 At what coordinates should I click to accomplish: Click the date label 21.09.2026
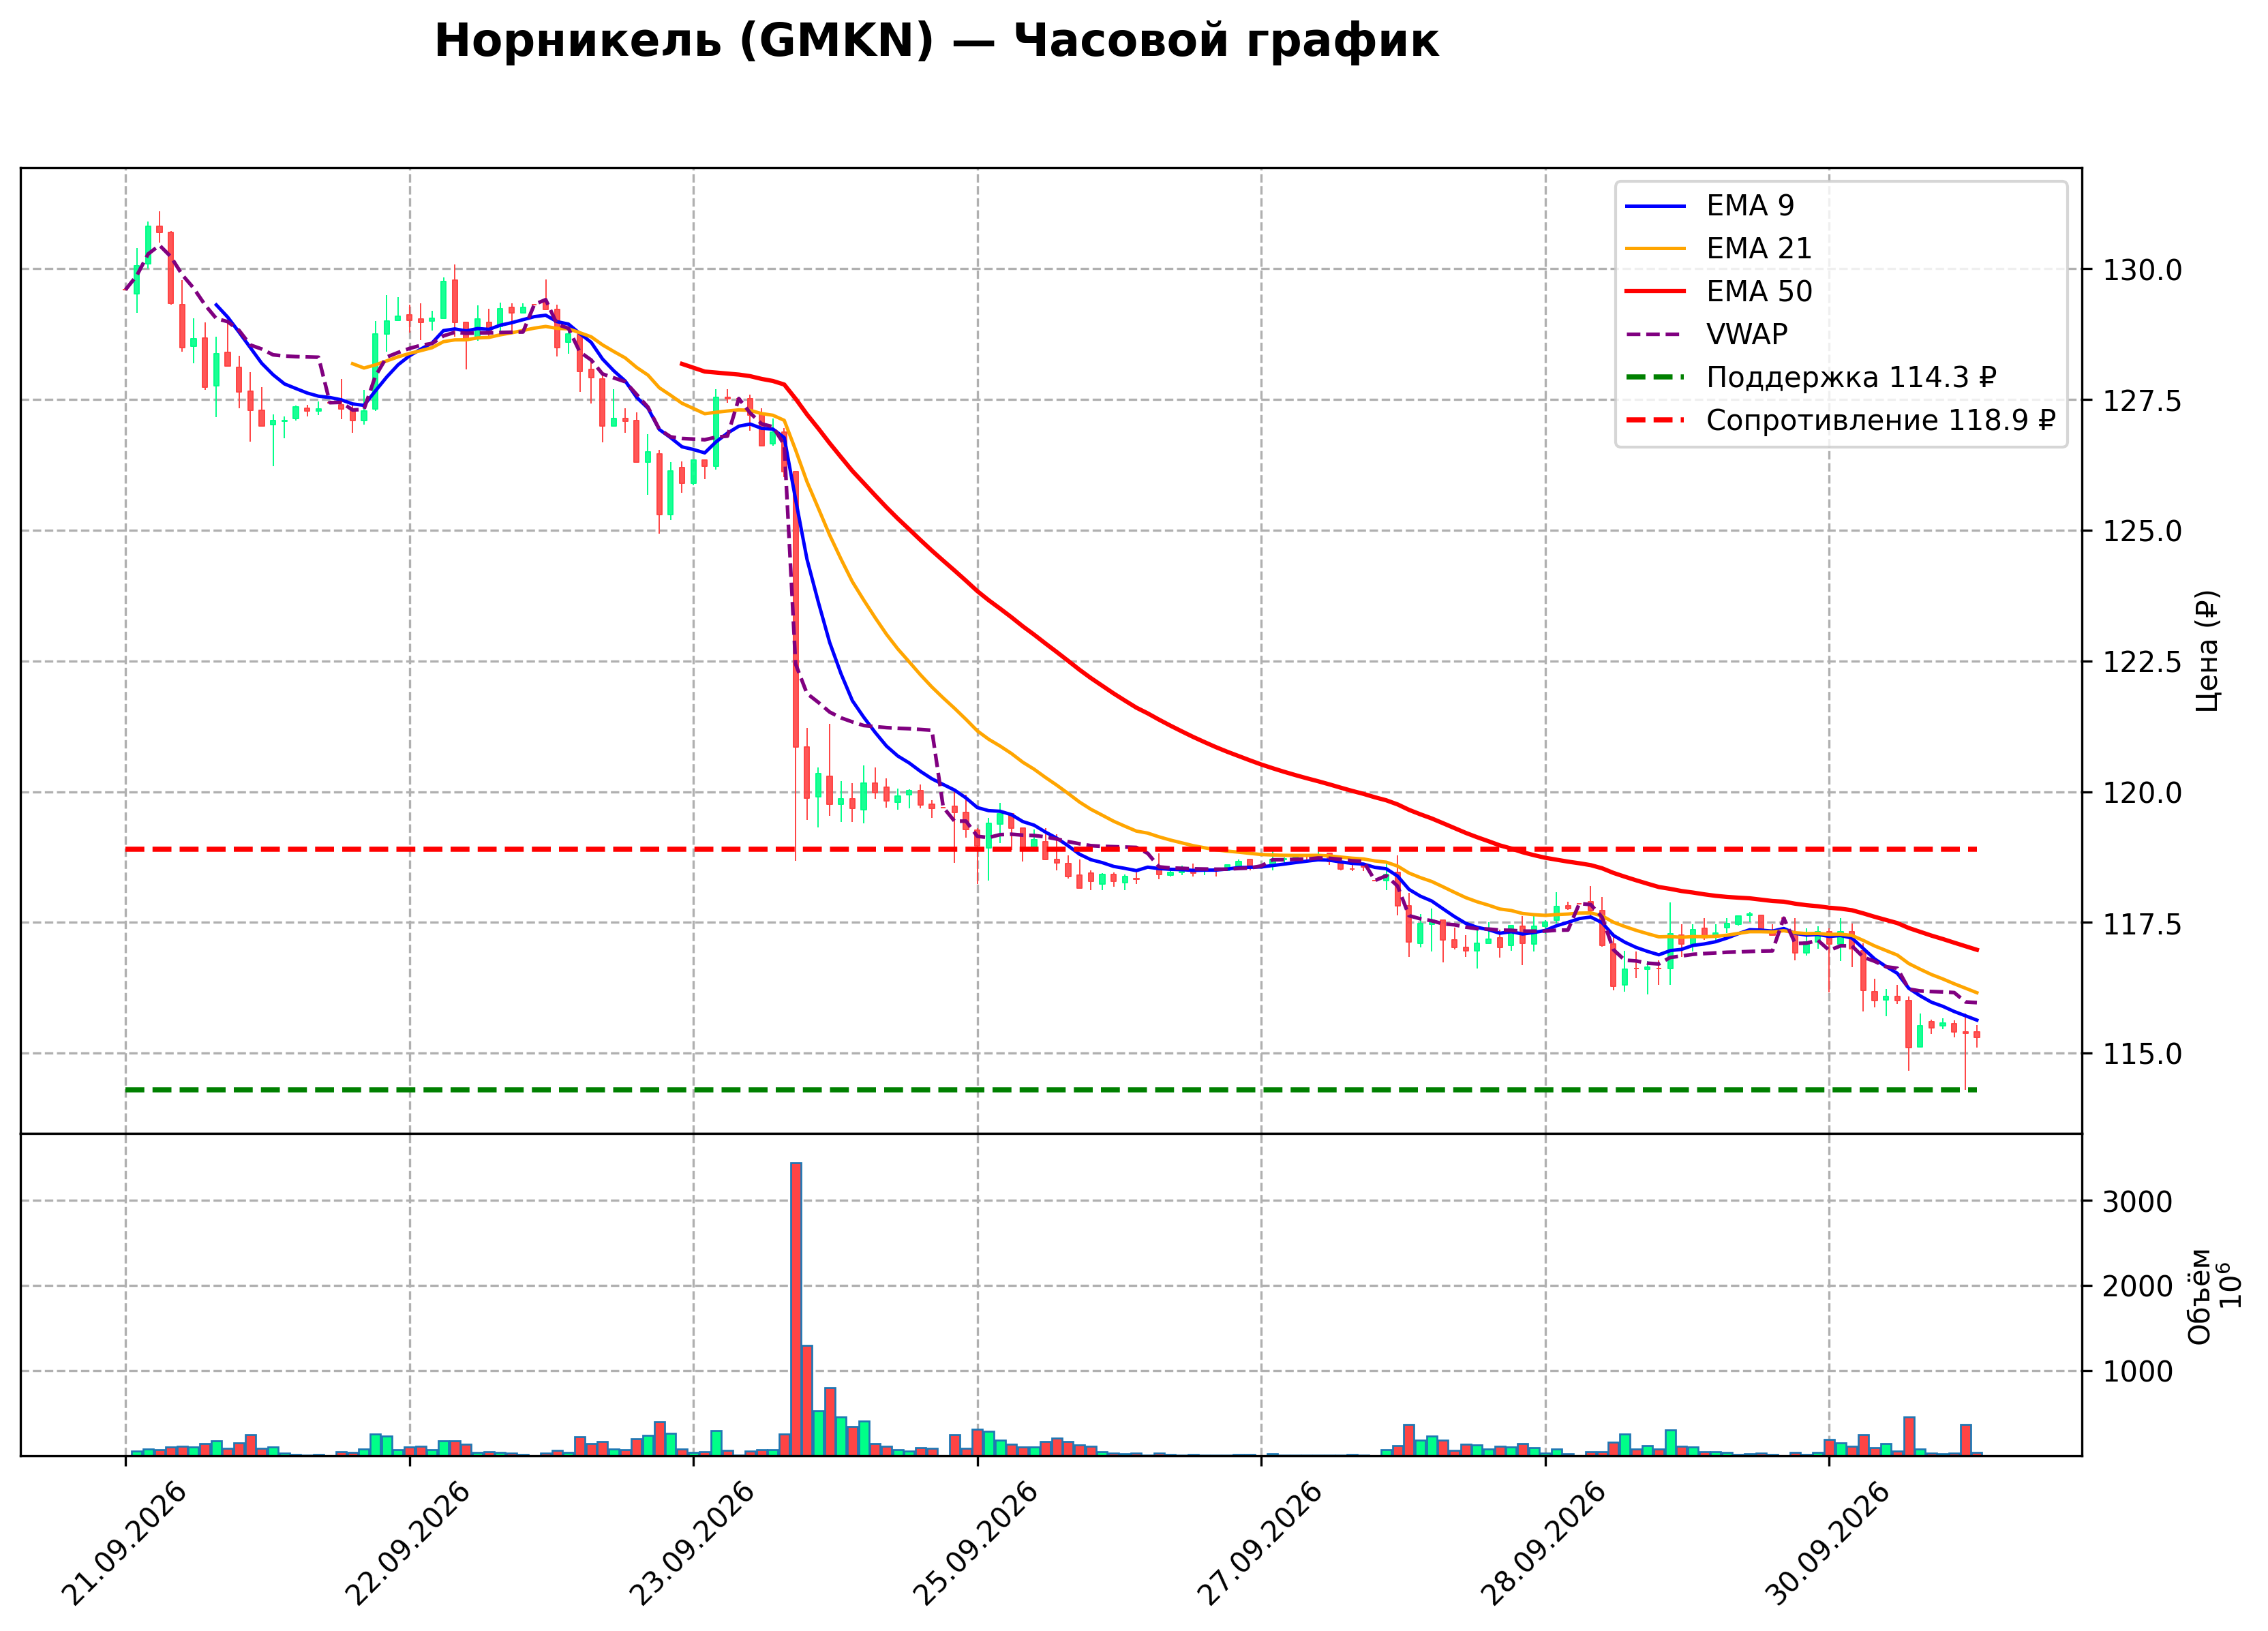click(125, 1544)
